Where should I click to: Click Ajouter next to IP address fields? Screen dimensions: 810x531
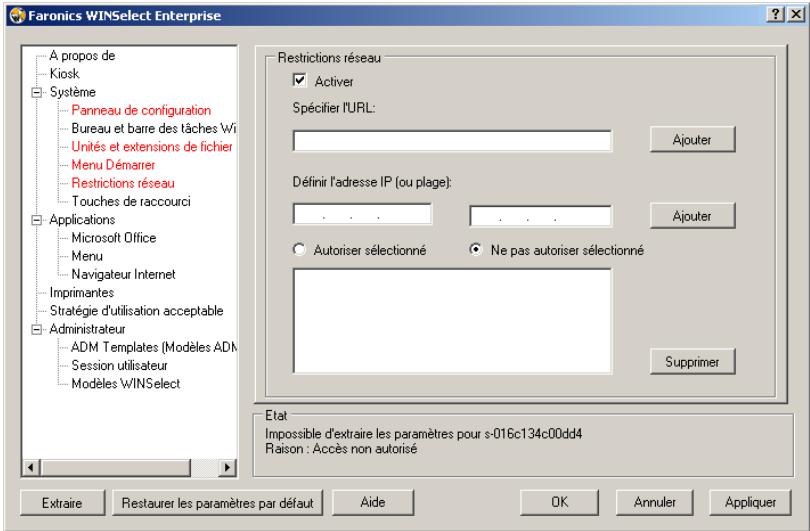[x=692, y=216]
